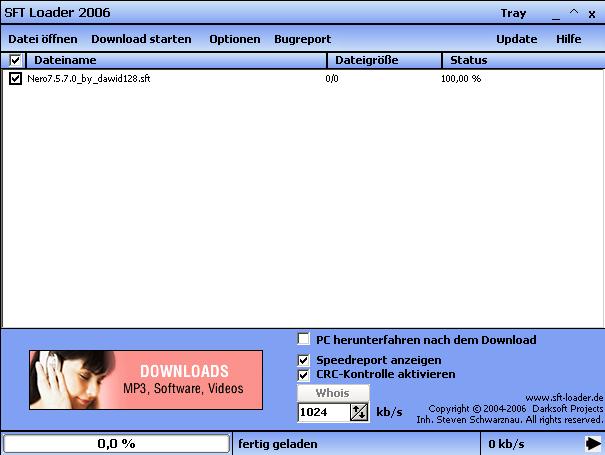Sort by the Dateigröße column header
This screenshot has height=455, width=605.
[x=384, y=60]
